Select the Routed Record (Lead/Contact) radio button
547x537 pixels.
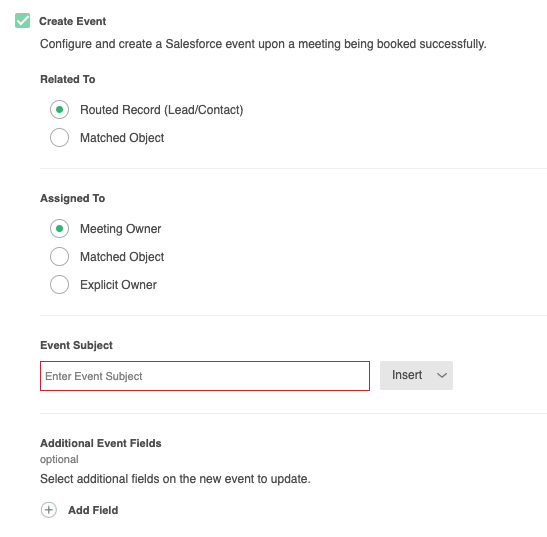tap(59, 110)
